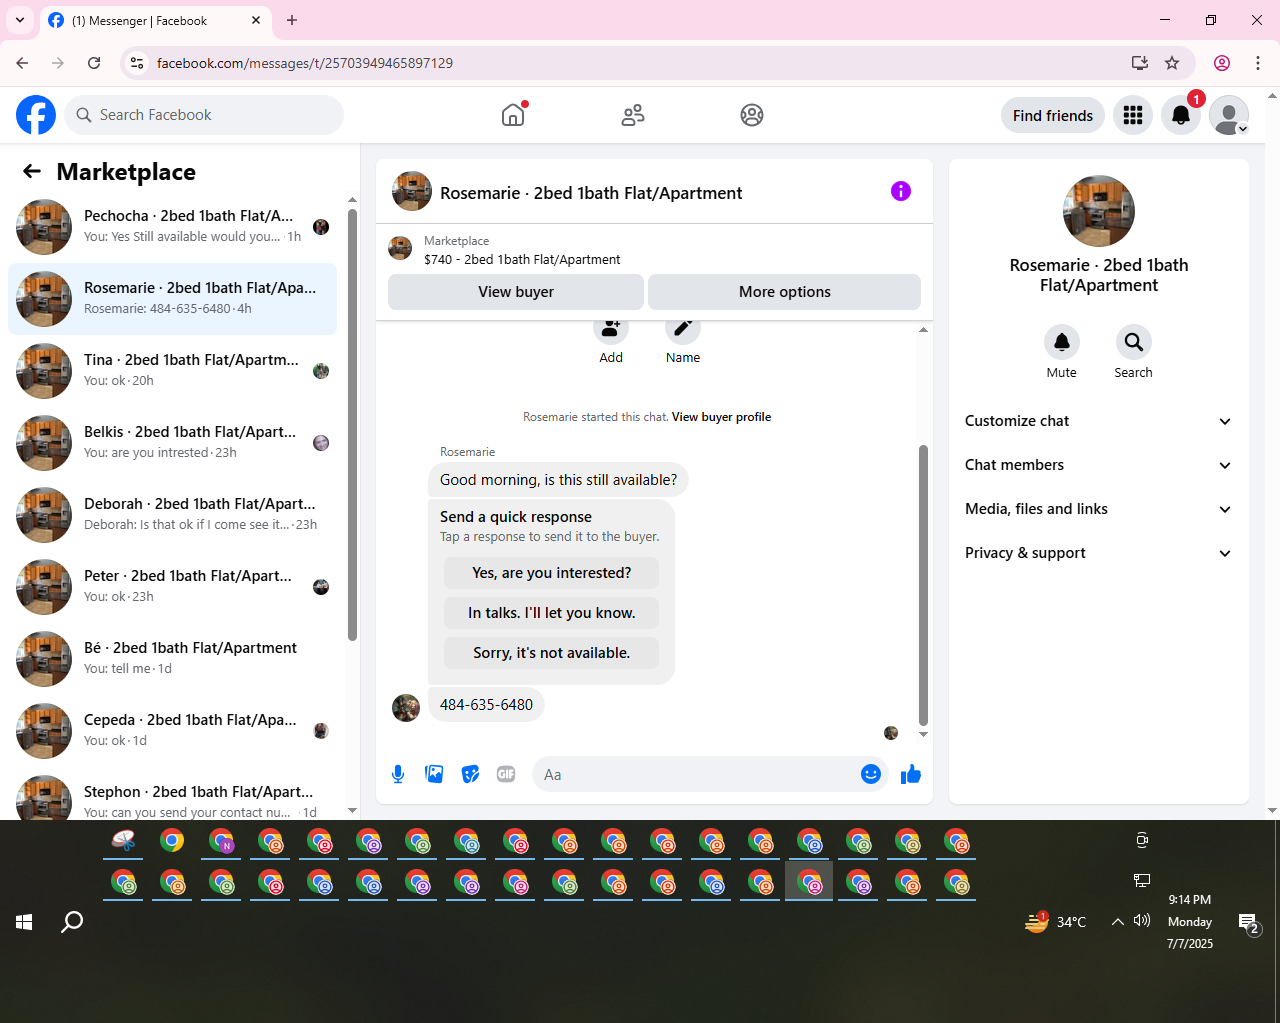1280x1023 pixels.
Task: Open Chrome's three-dot menu
Action: 1258,63
